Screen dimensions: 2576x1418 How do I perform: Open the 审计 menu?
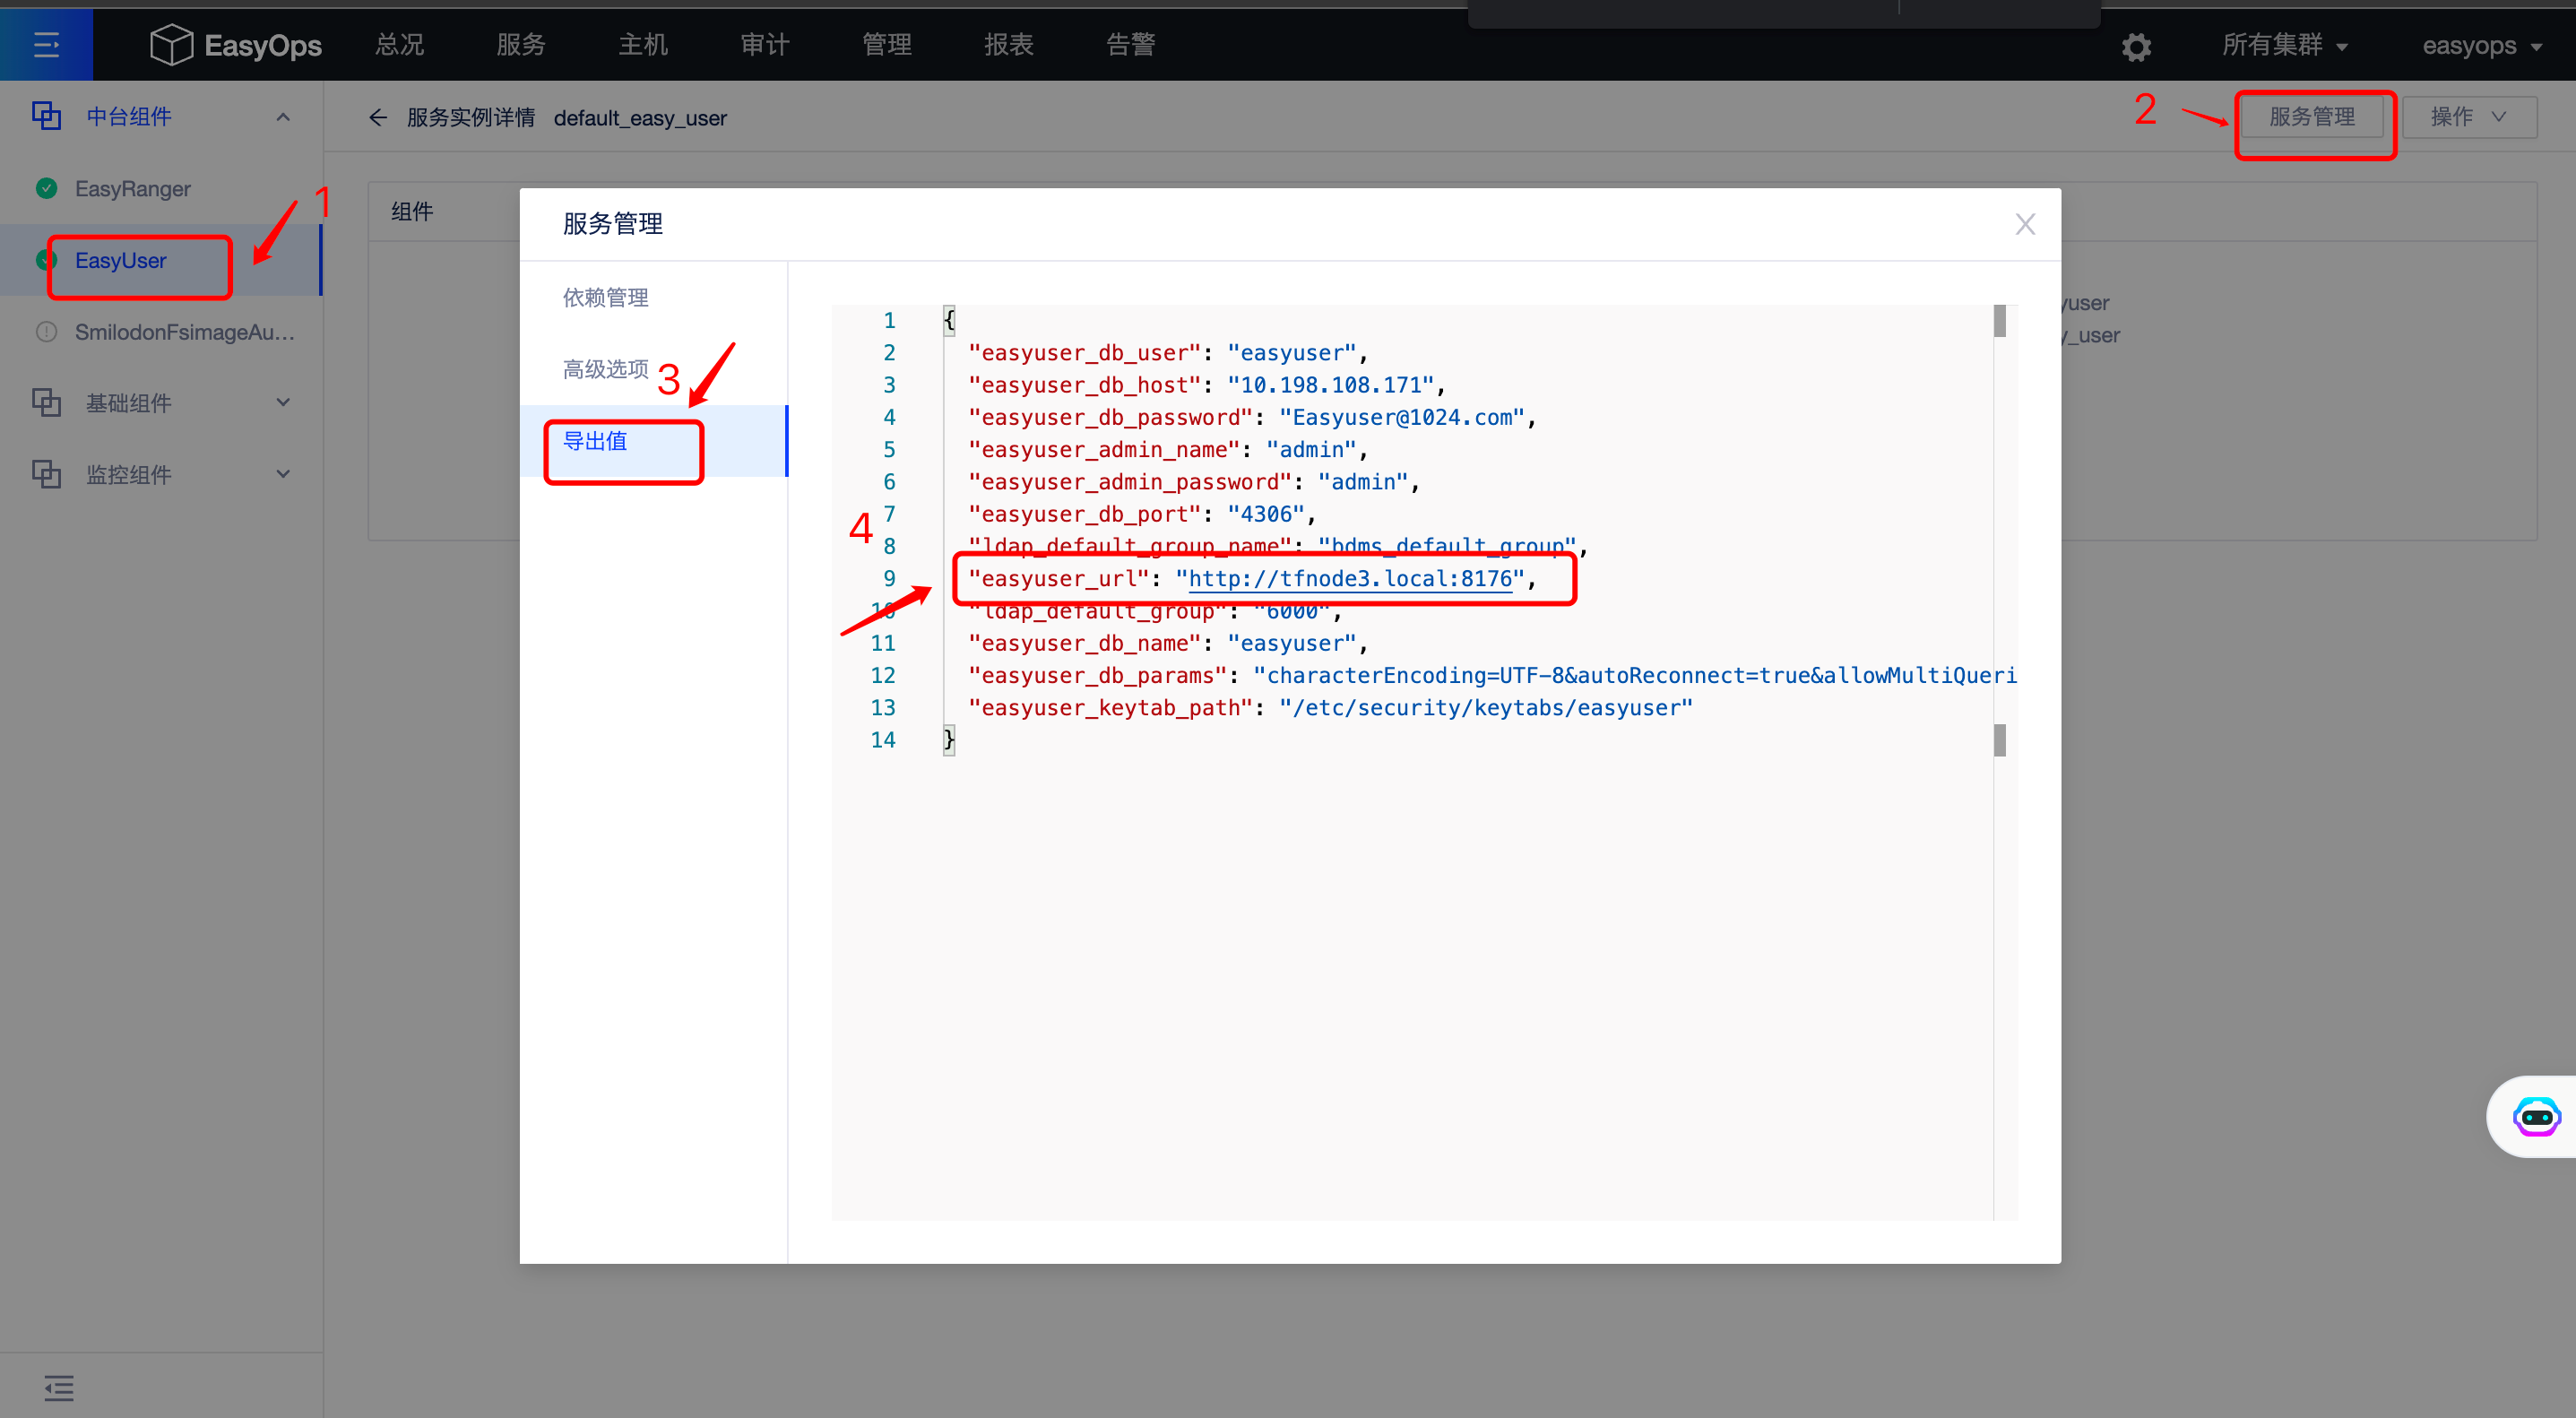(x=765, y=45)
